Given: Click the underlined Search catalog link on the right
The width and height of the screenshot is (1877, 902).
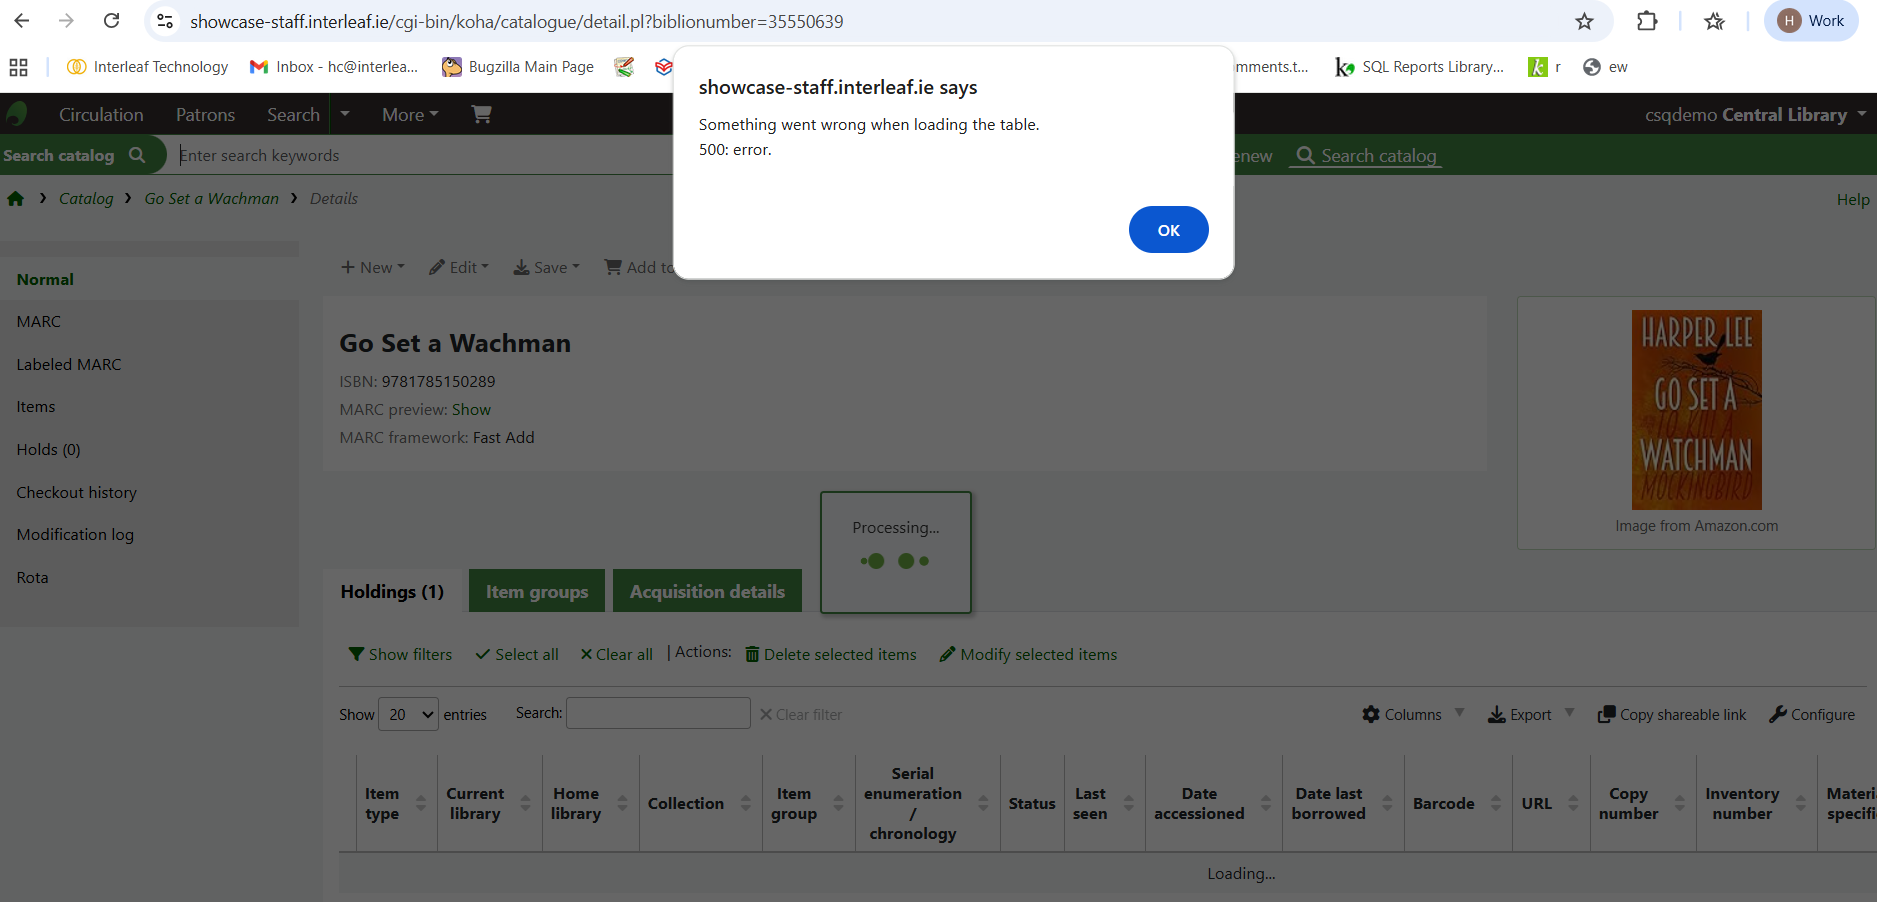Looking at the screenshot, I should (1366, 156).
